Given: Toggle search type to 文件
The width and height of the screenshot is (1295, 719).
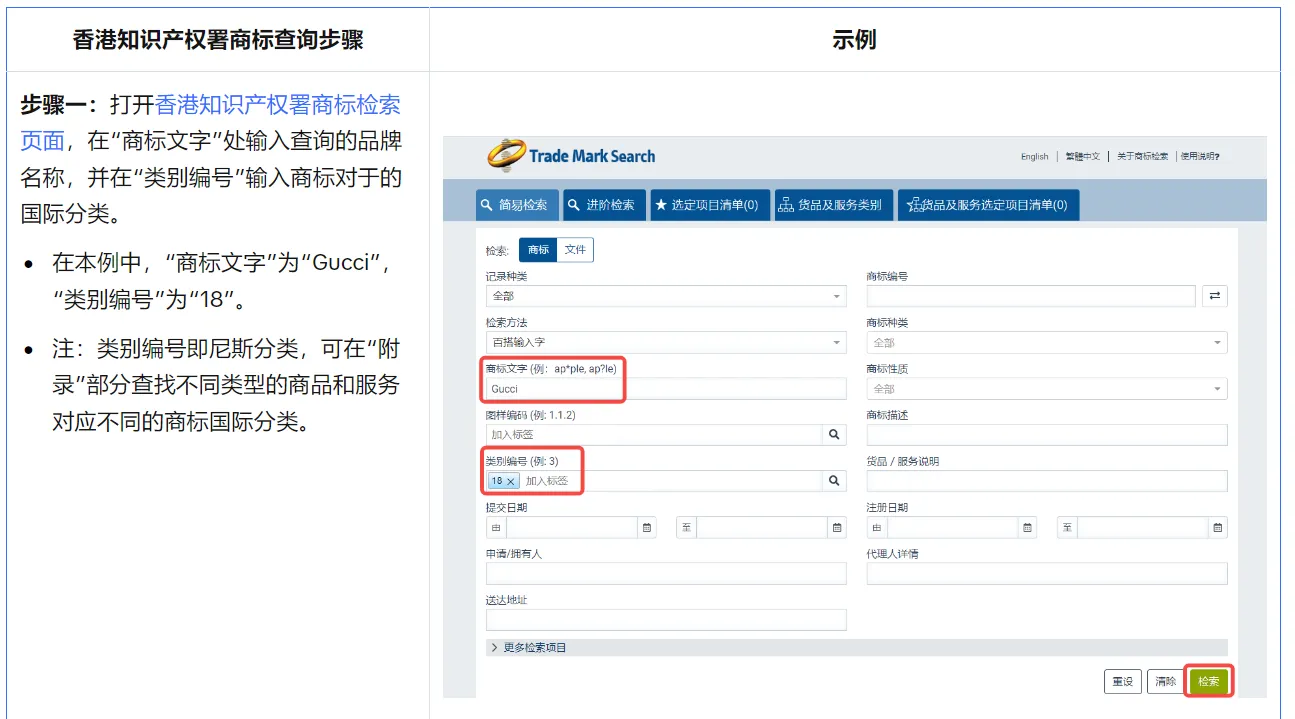Looking at the screenshot, I should (x=575, y=250).
